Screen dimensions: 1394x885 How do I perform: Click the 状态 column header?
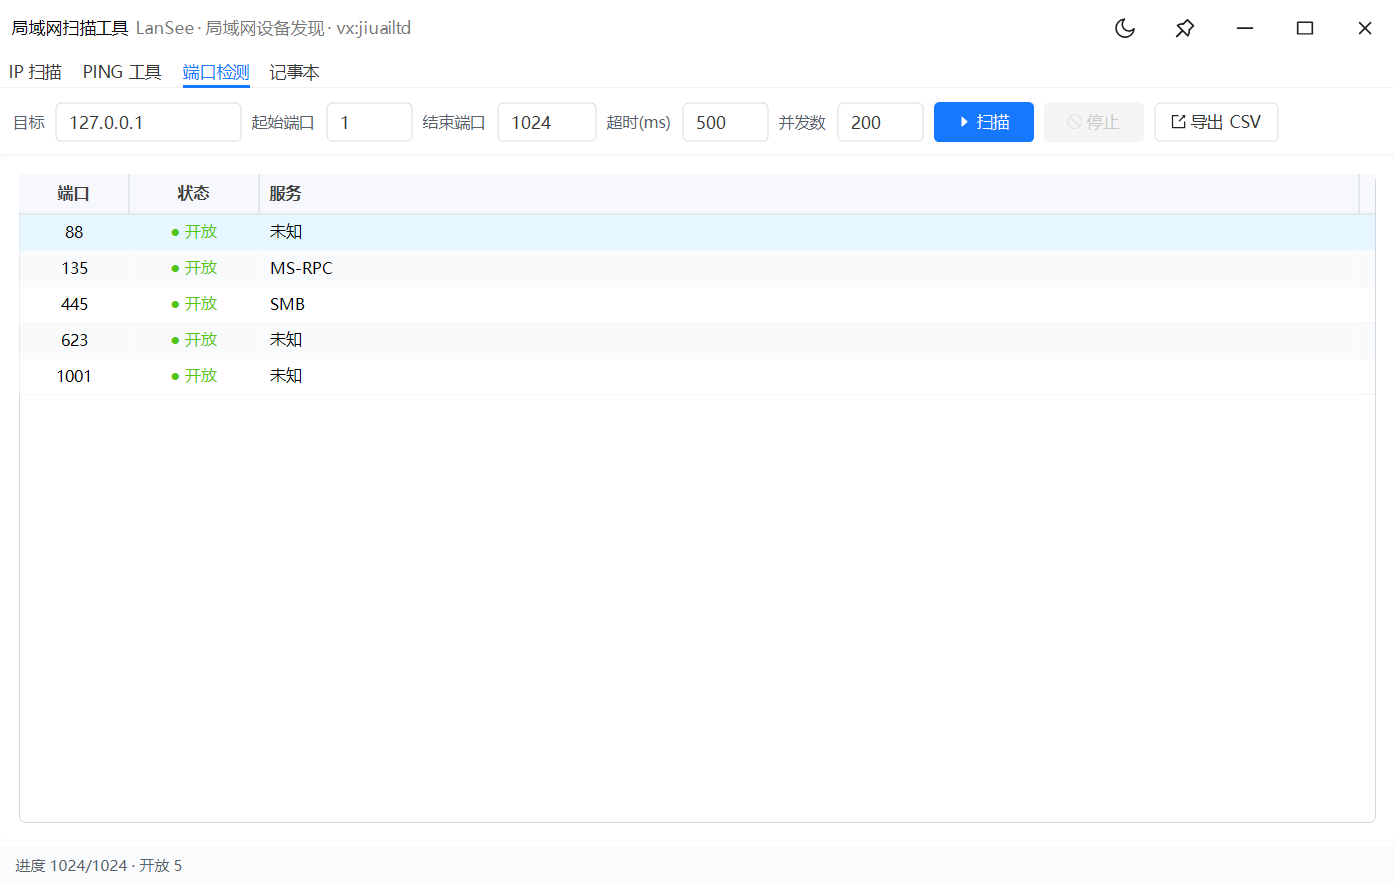194,194
